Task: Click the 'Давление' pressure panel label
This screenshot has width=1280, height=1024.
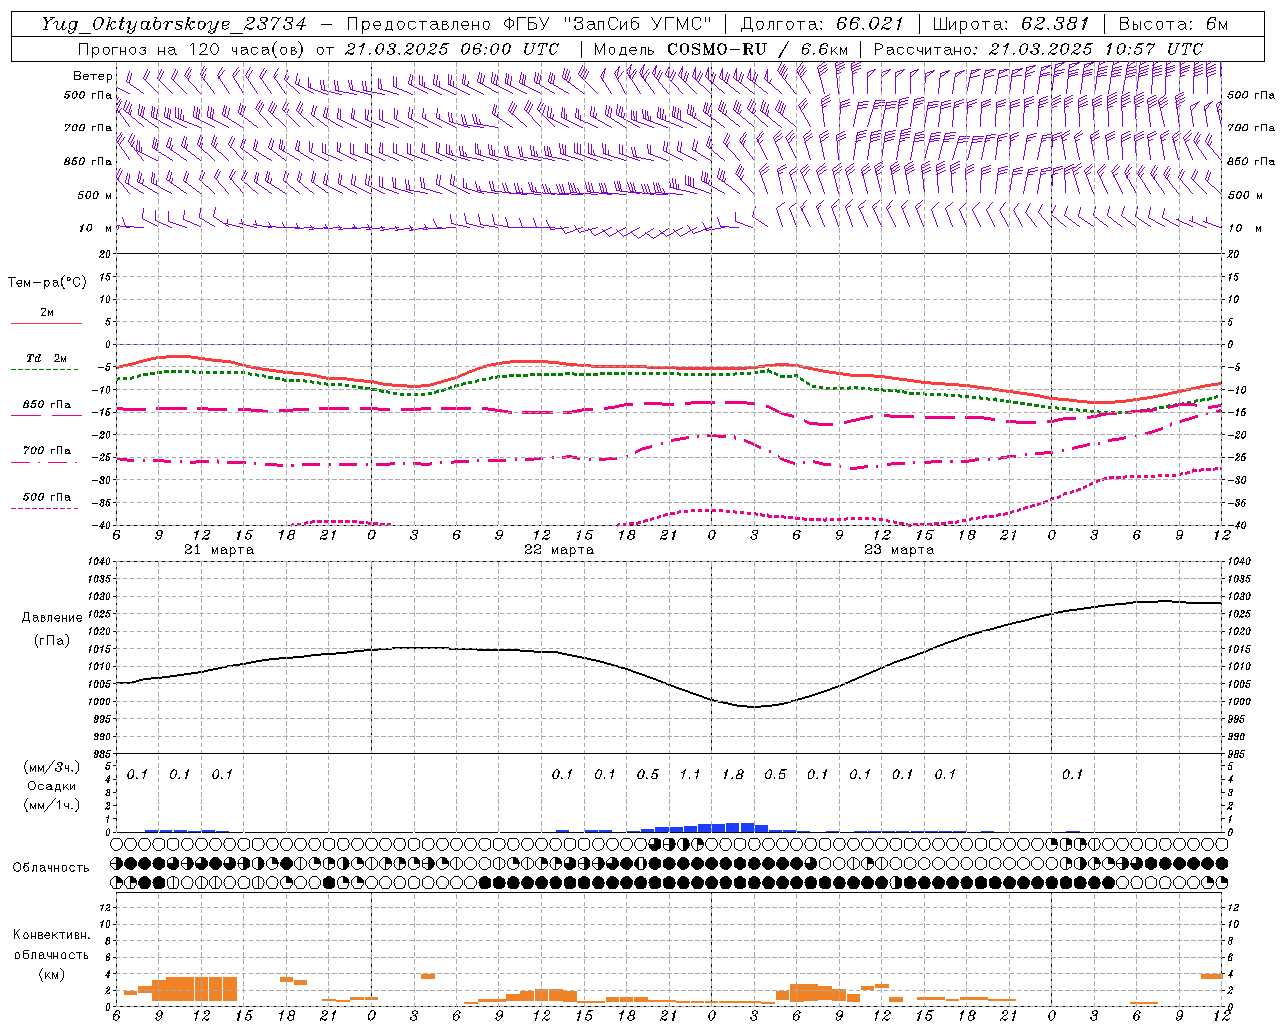Action: coord(50,618)
